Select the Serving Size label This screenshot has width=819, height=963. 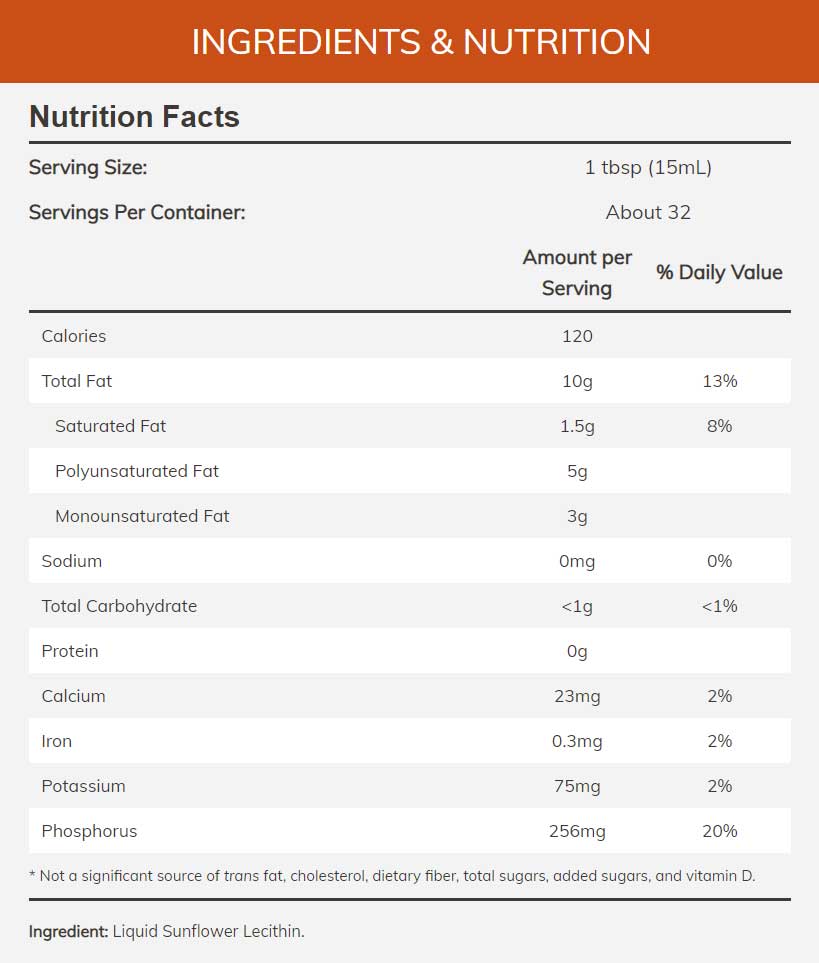pos(88,168)
